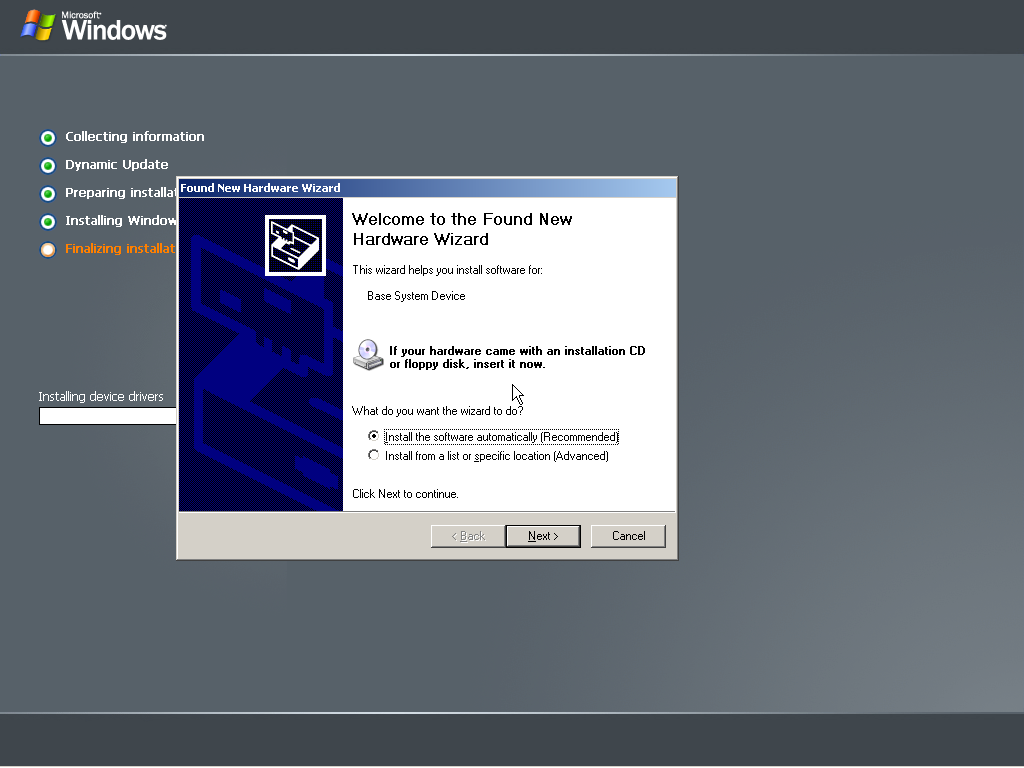Cancel the Found New Hardware Wizard
The width and height of the screenshot is (1024, 768).
(628, 536)
